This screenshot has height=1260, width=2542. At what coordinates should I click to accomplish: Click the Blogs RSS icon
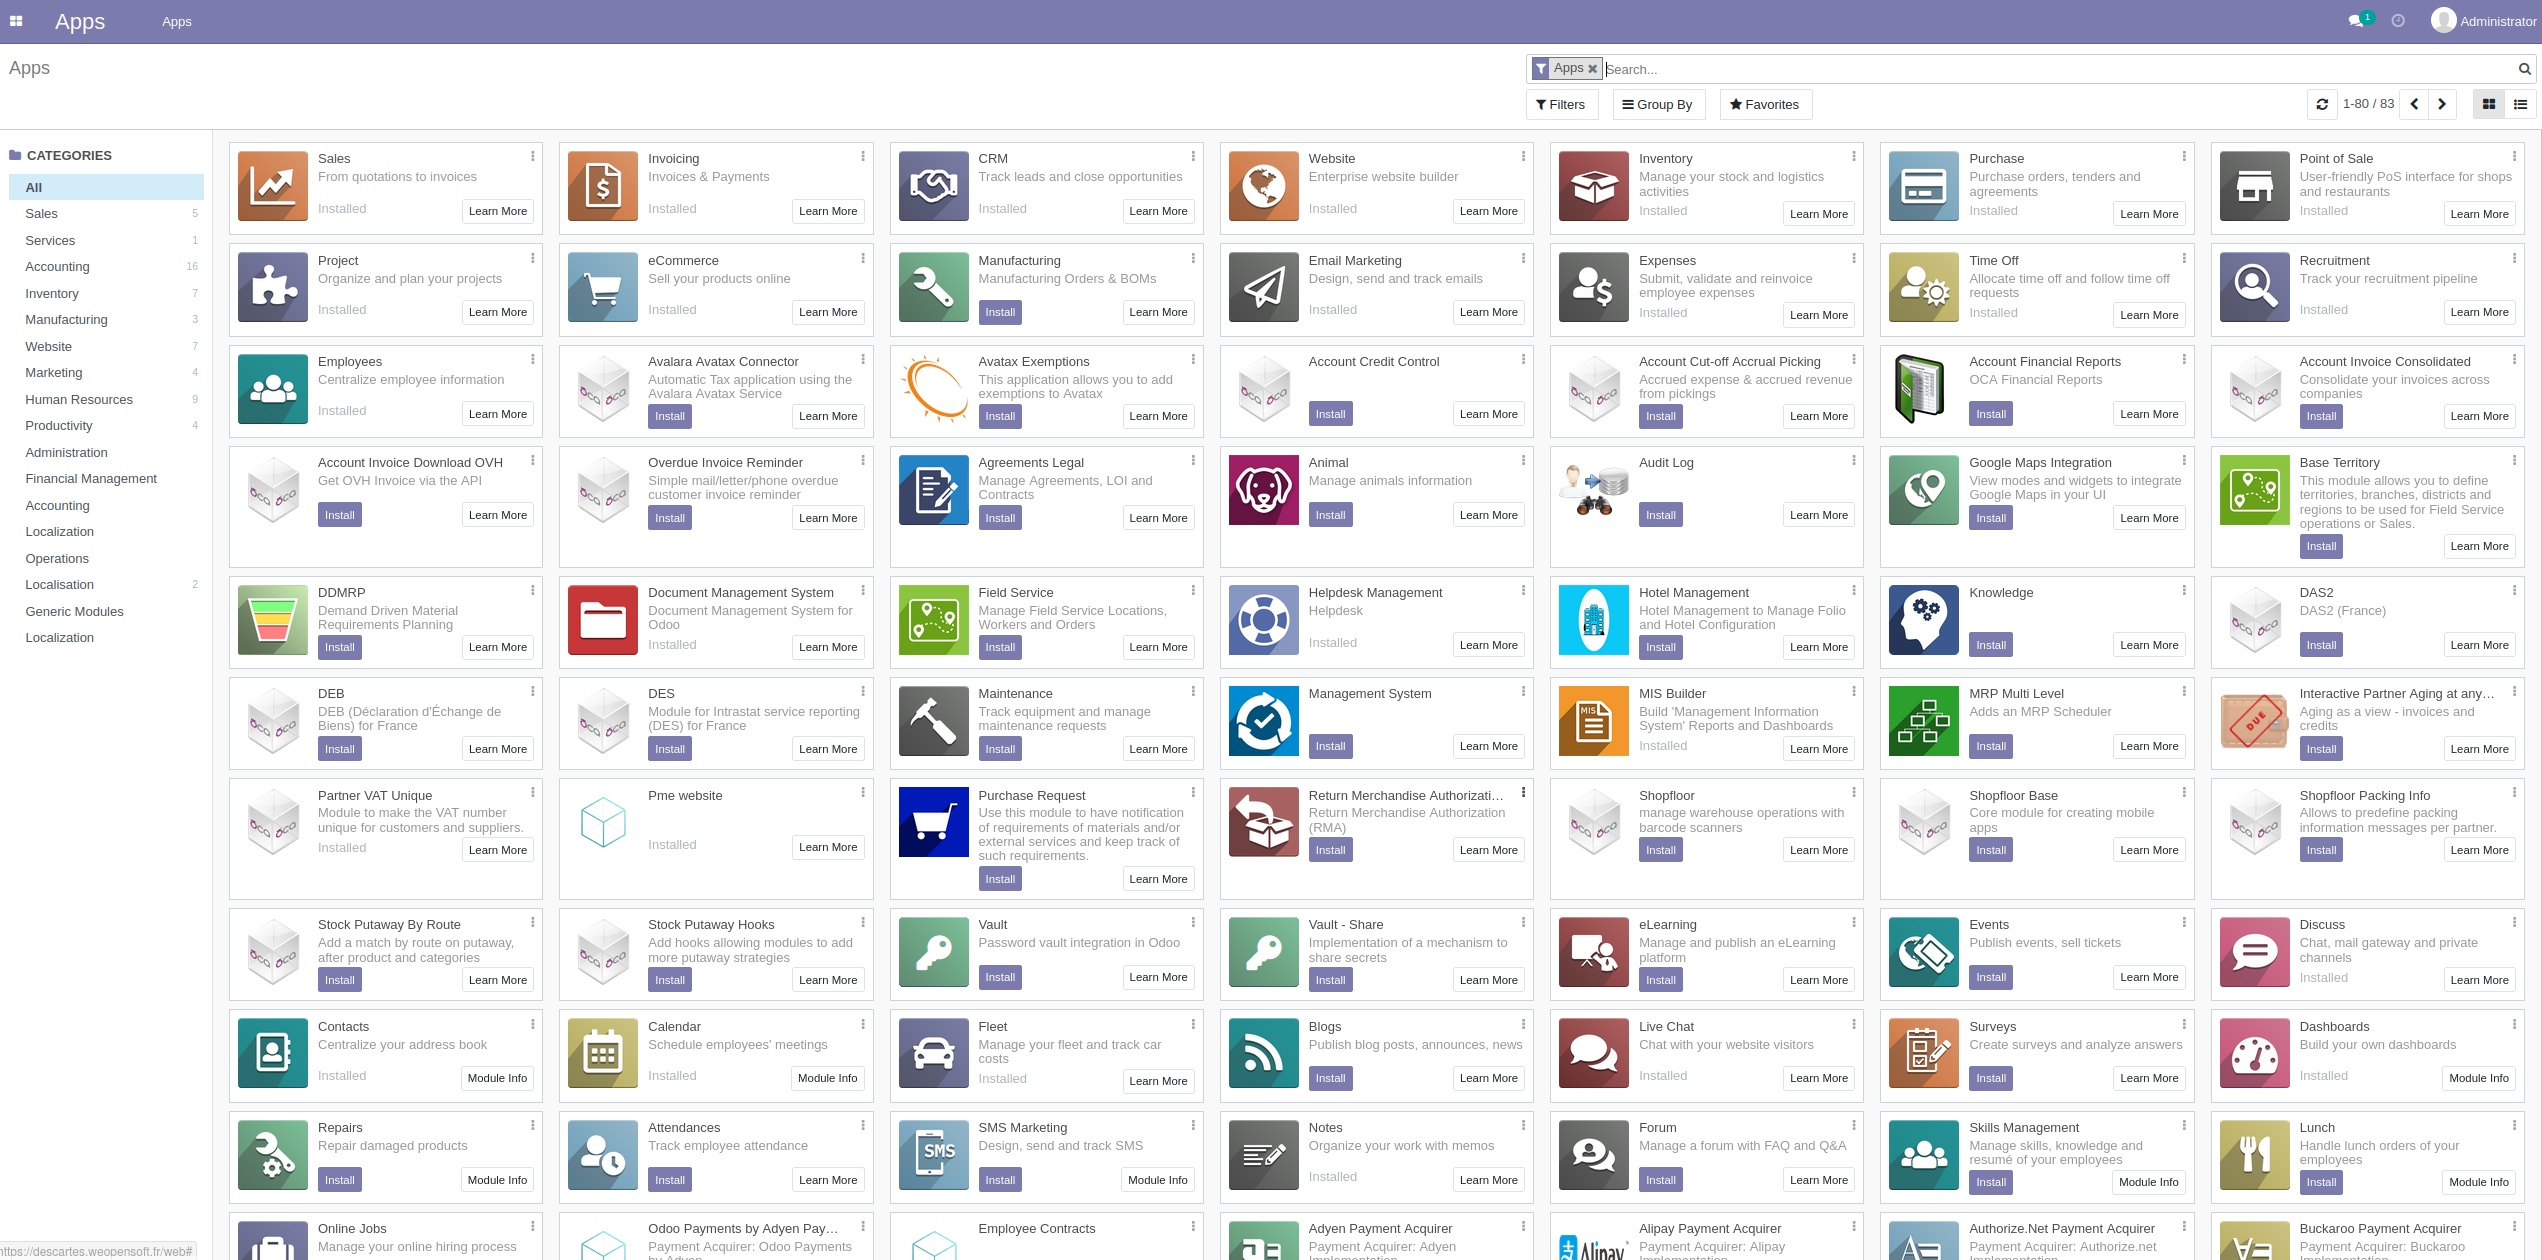click(1264, 1054)
